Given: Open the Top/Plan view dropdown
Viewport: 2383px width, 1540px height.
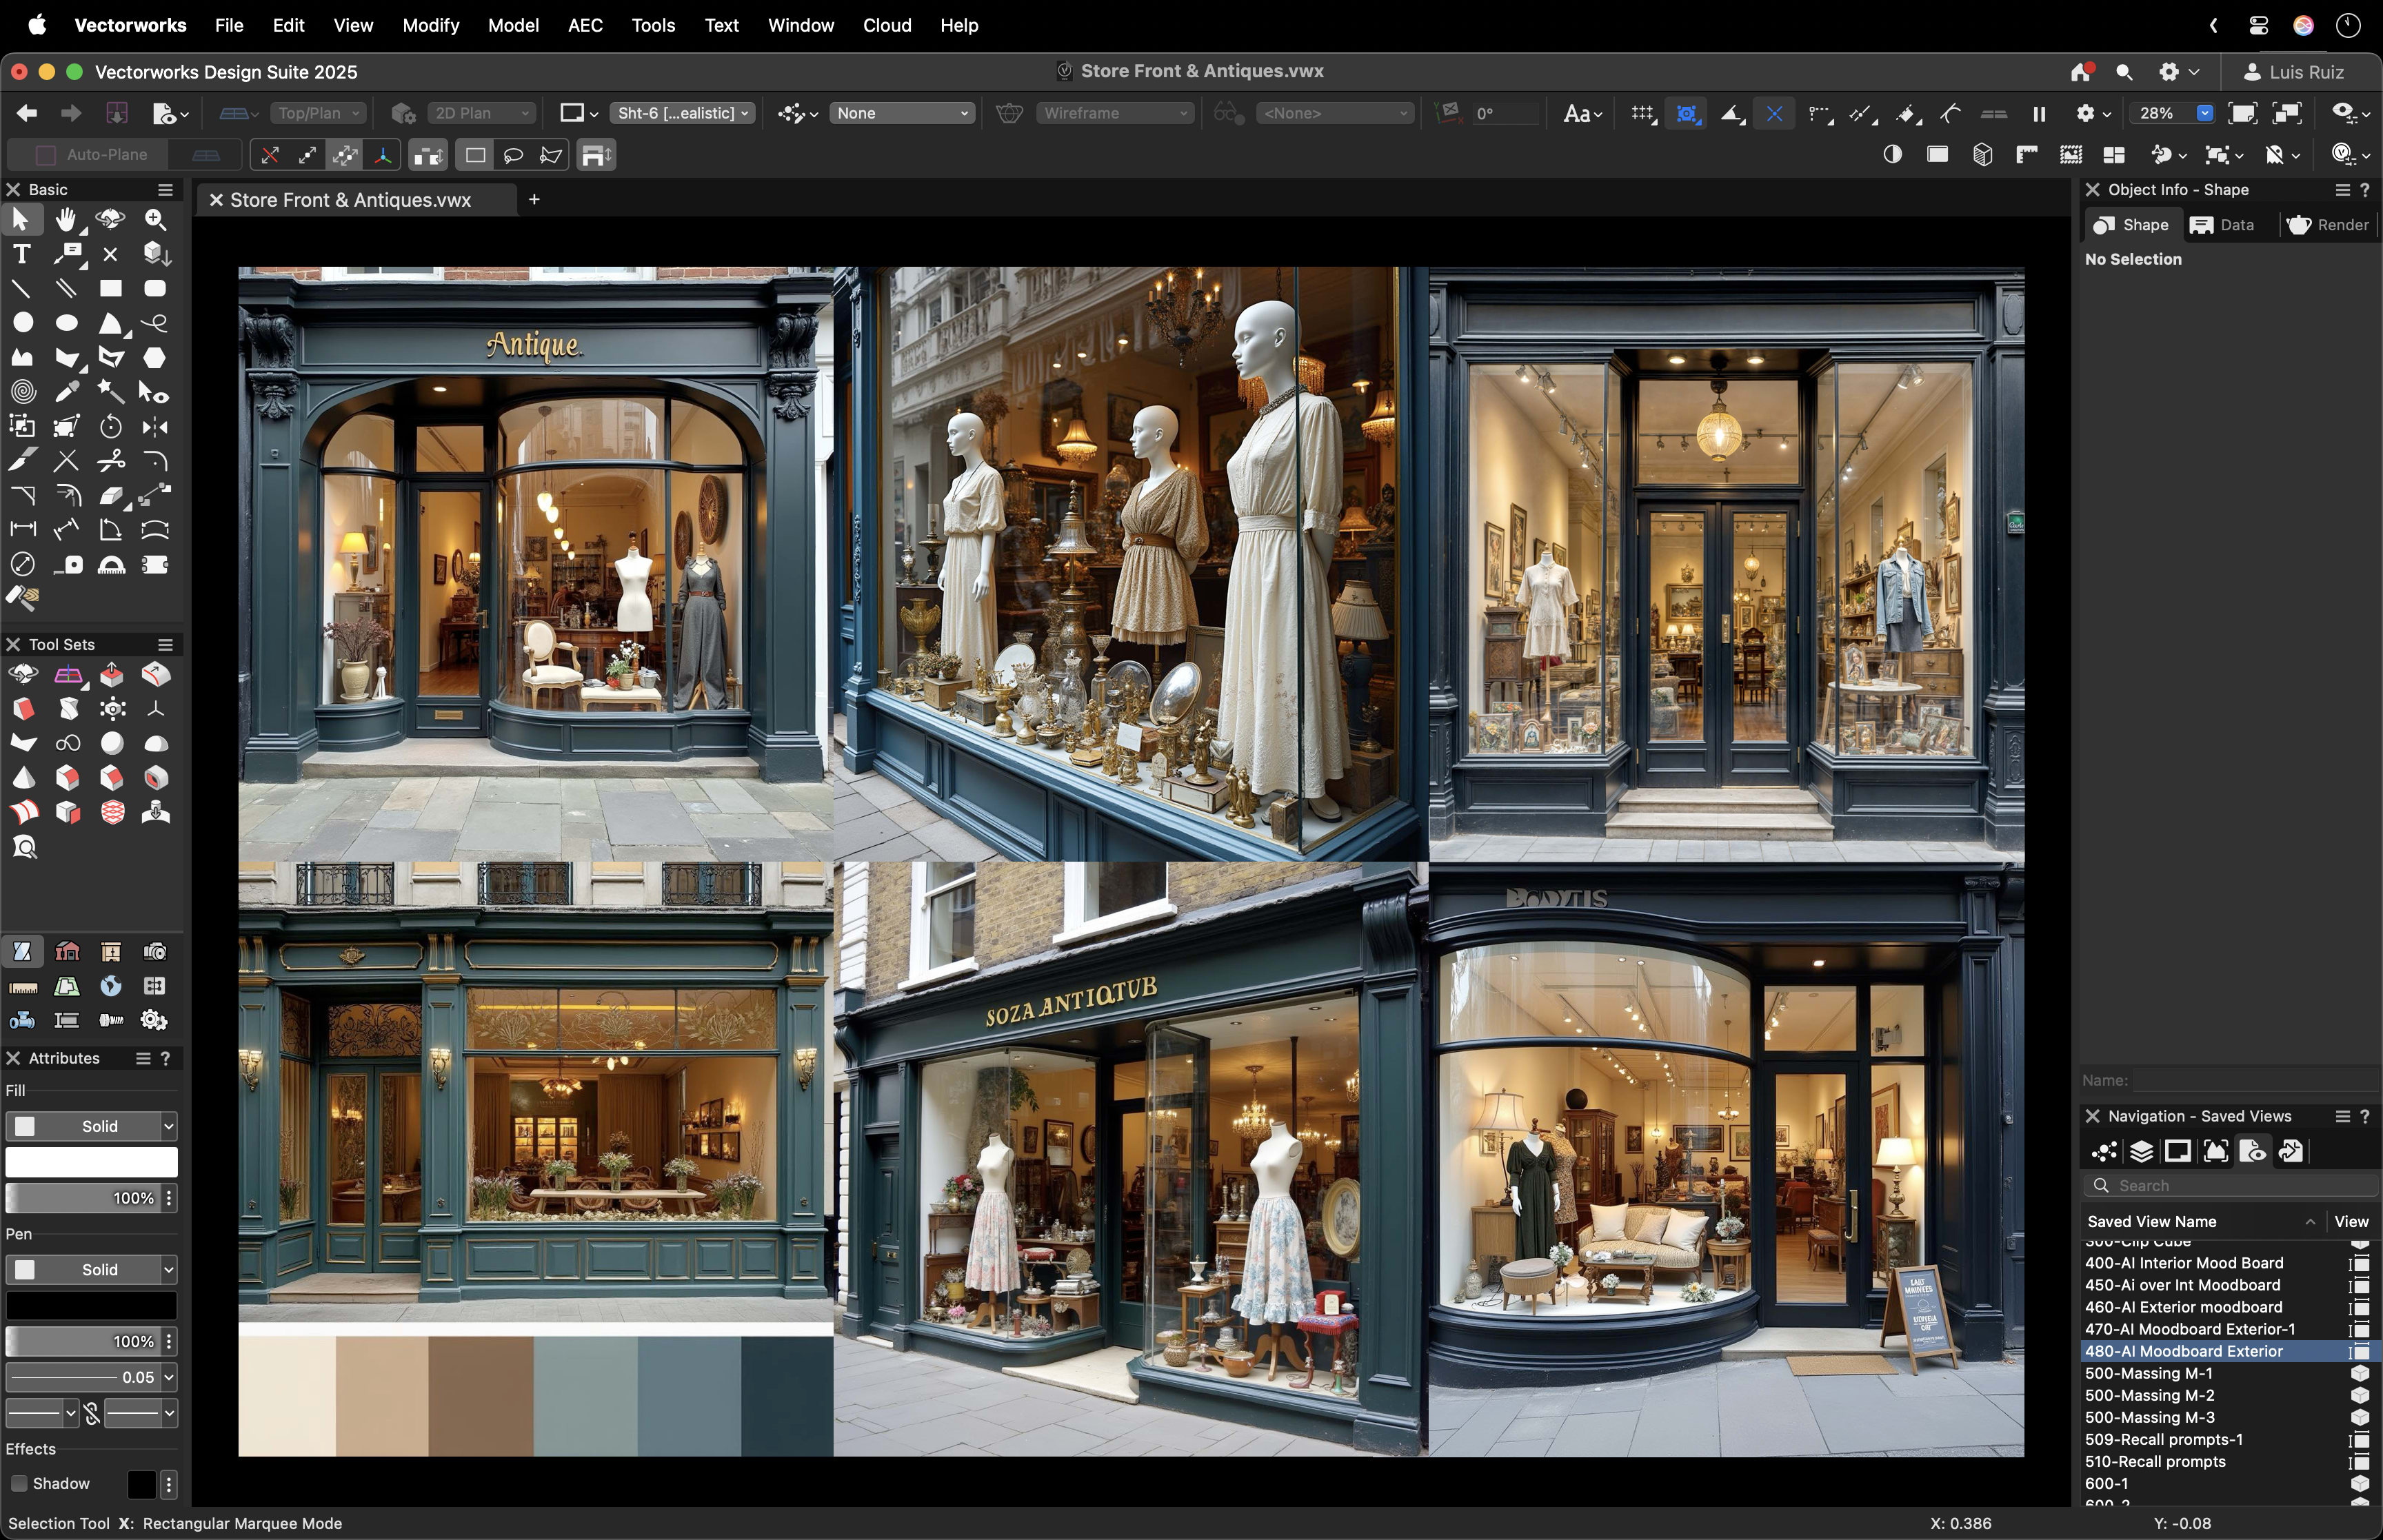Looking at the screenshot, I should [318, 112].
